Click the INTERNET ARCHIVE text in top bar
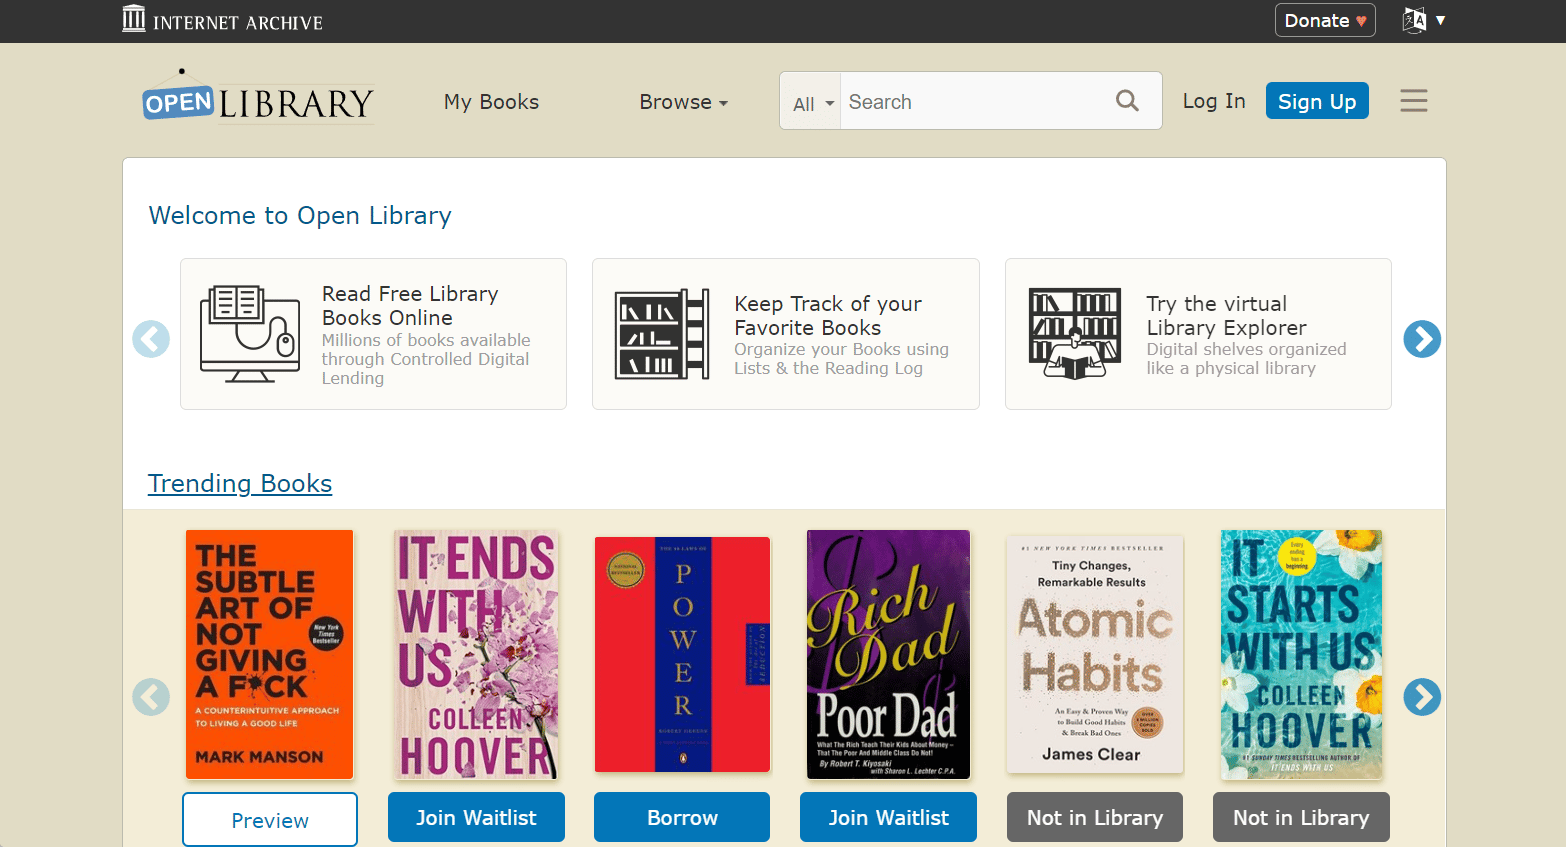Viewport: 1566px width, 847px height. 238,22
